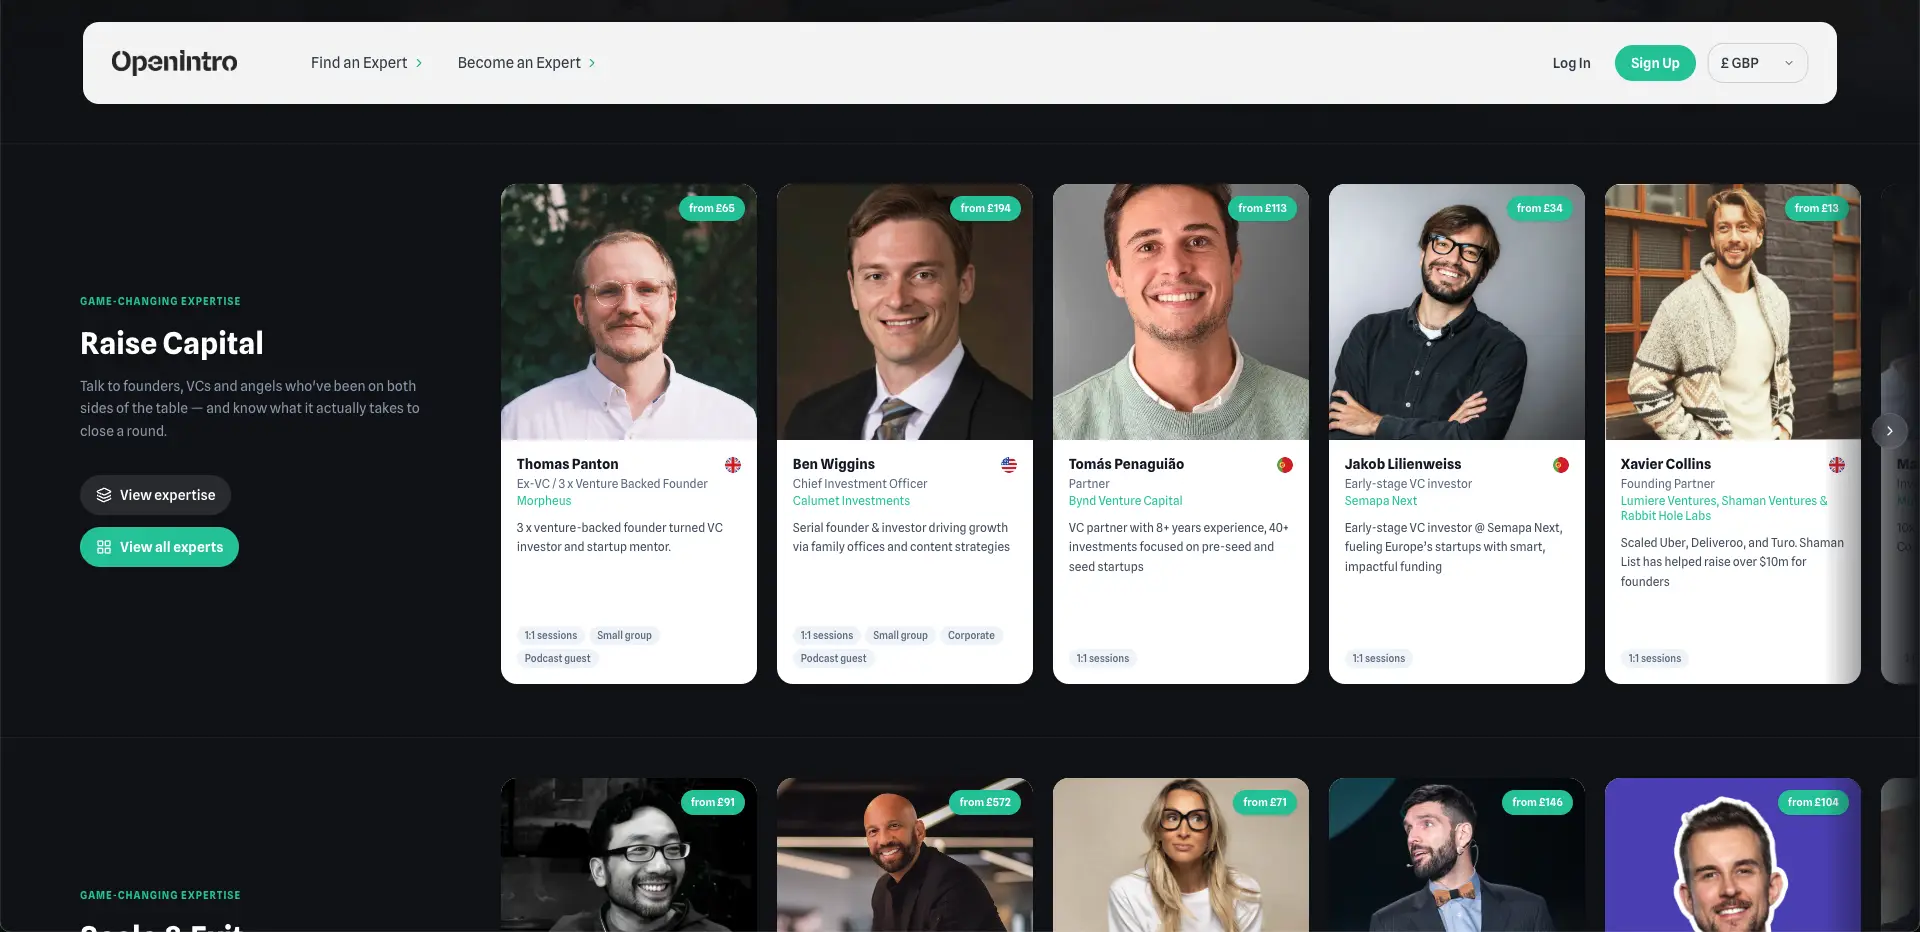The image size is (1920, 932).
Task: Click the 1:1 sessions tag on Tomás Penaguião's card
Action: [1103, 658]
